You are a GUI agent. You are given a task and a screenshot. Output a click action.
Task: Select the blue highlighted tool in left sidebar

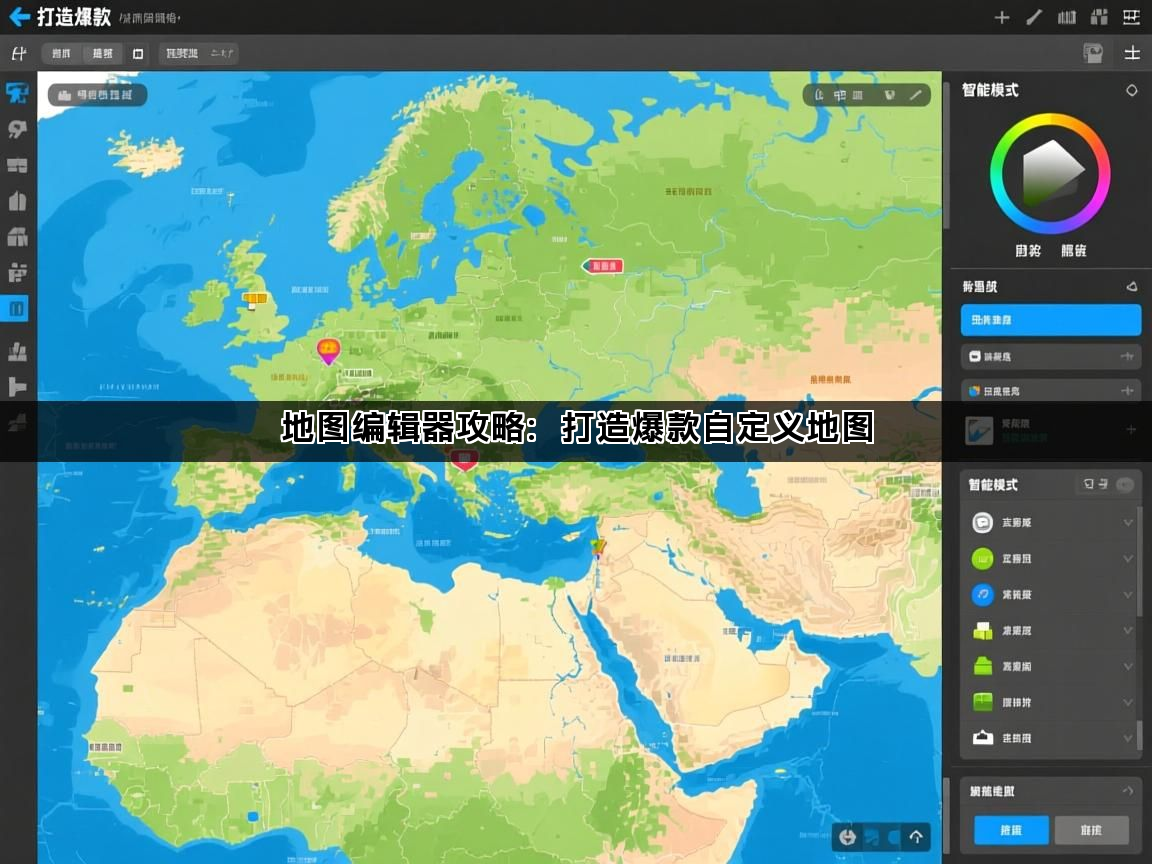coord(17,309)
